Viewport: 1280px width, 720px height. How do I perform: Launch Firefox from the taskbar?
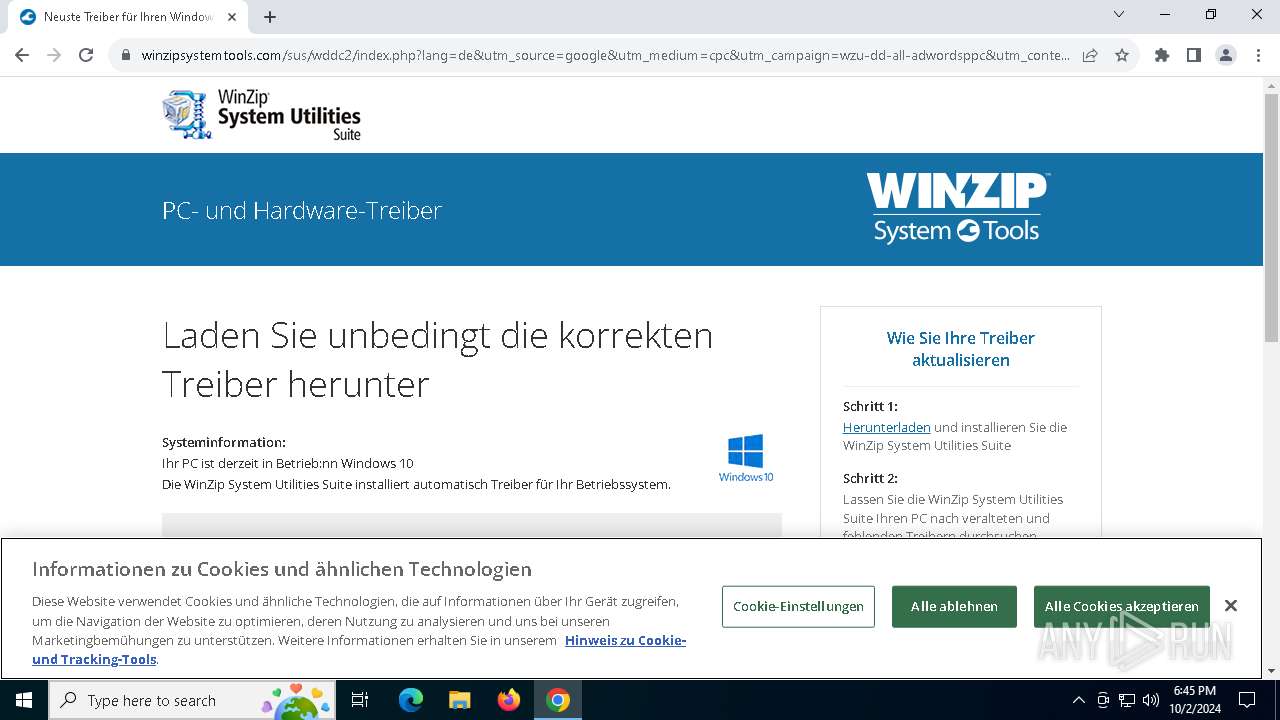509,700
